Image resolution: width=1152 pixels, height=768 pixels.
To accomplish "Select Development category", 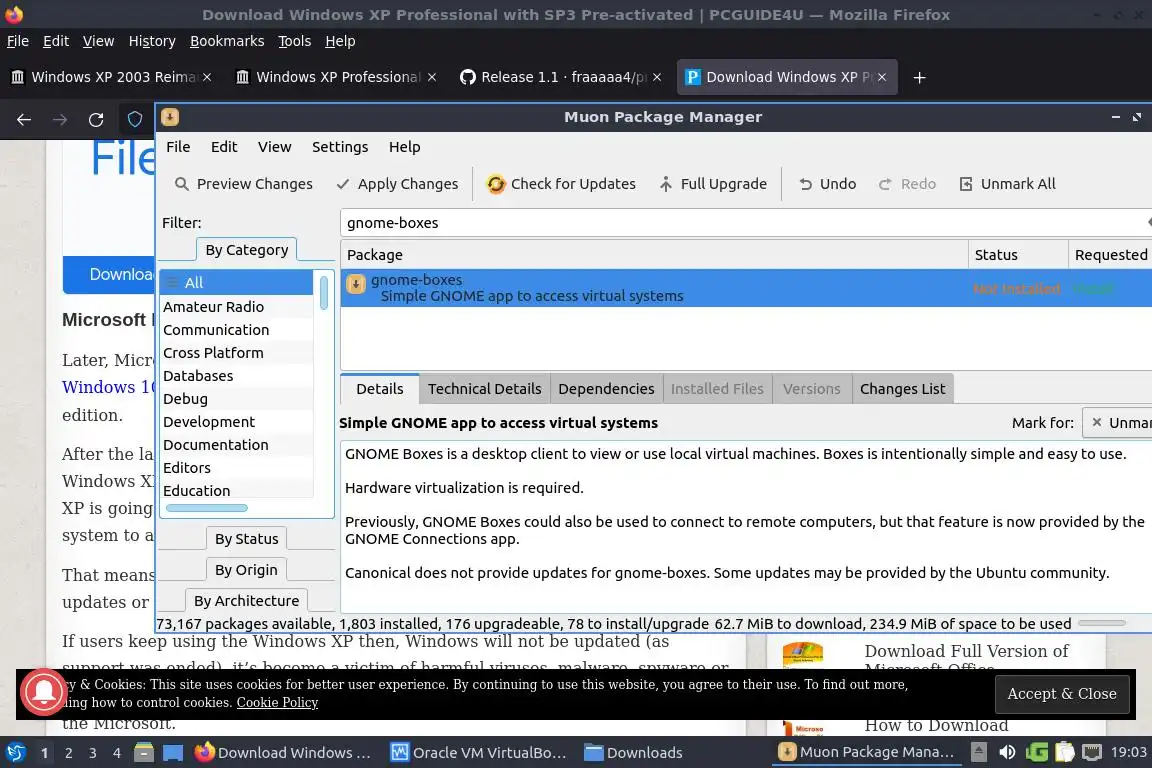I will 237,421.
